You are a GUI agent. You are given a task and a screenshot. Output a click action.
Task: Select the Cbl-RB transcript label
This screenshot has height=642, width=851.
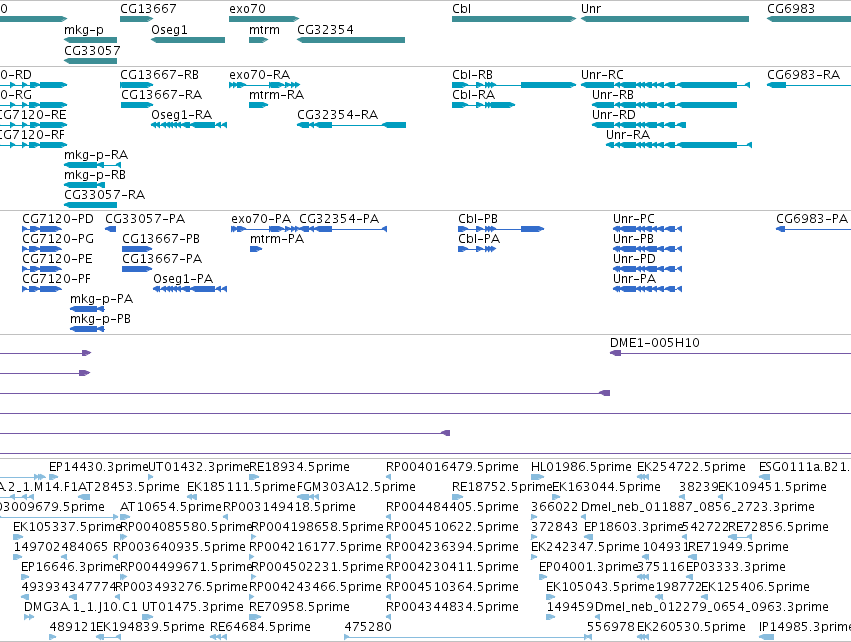coord(472,75)
